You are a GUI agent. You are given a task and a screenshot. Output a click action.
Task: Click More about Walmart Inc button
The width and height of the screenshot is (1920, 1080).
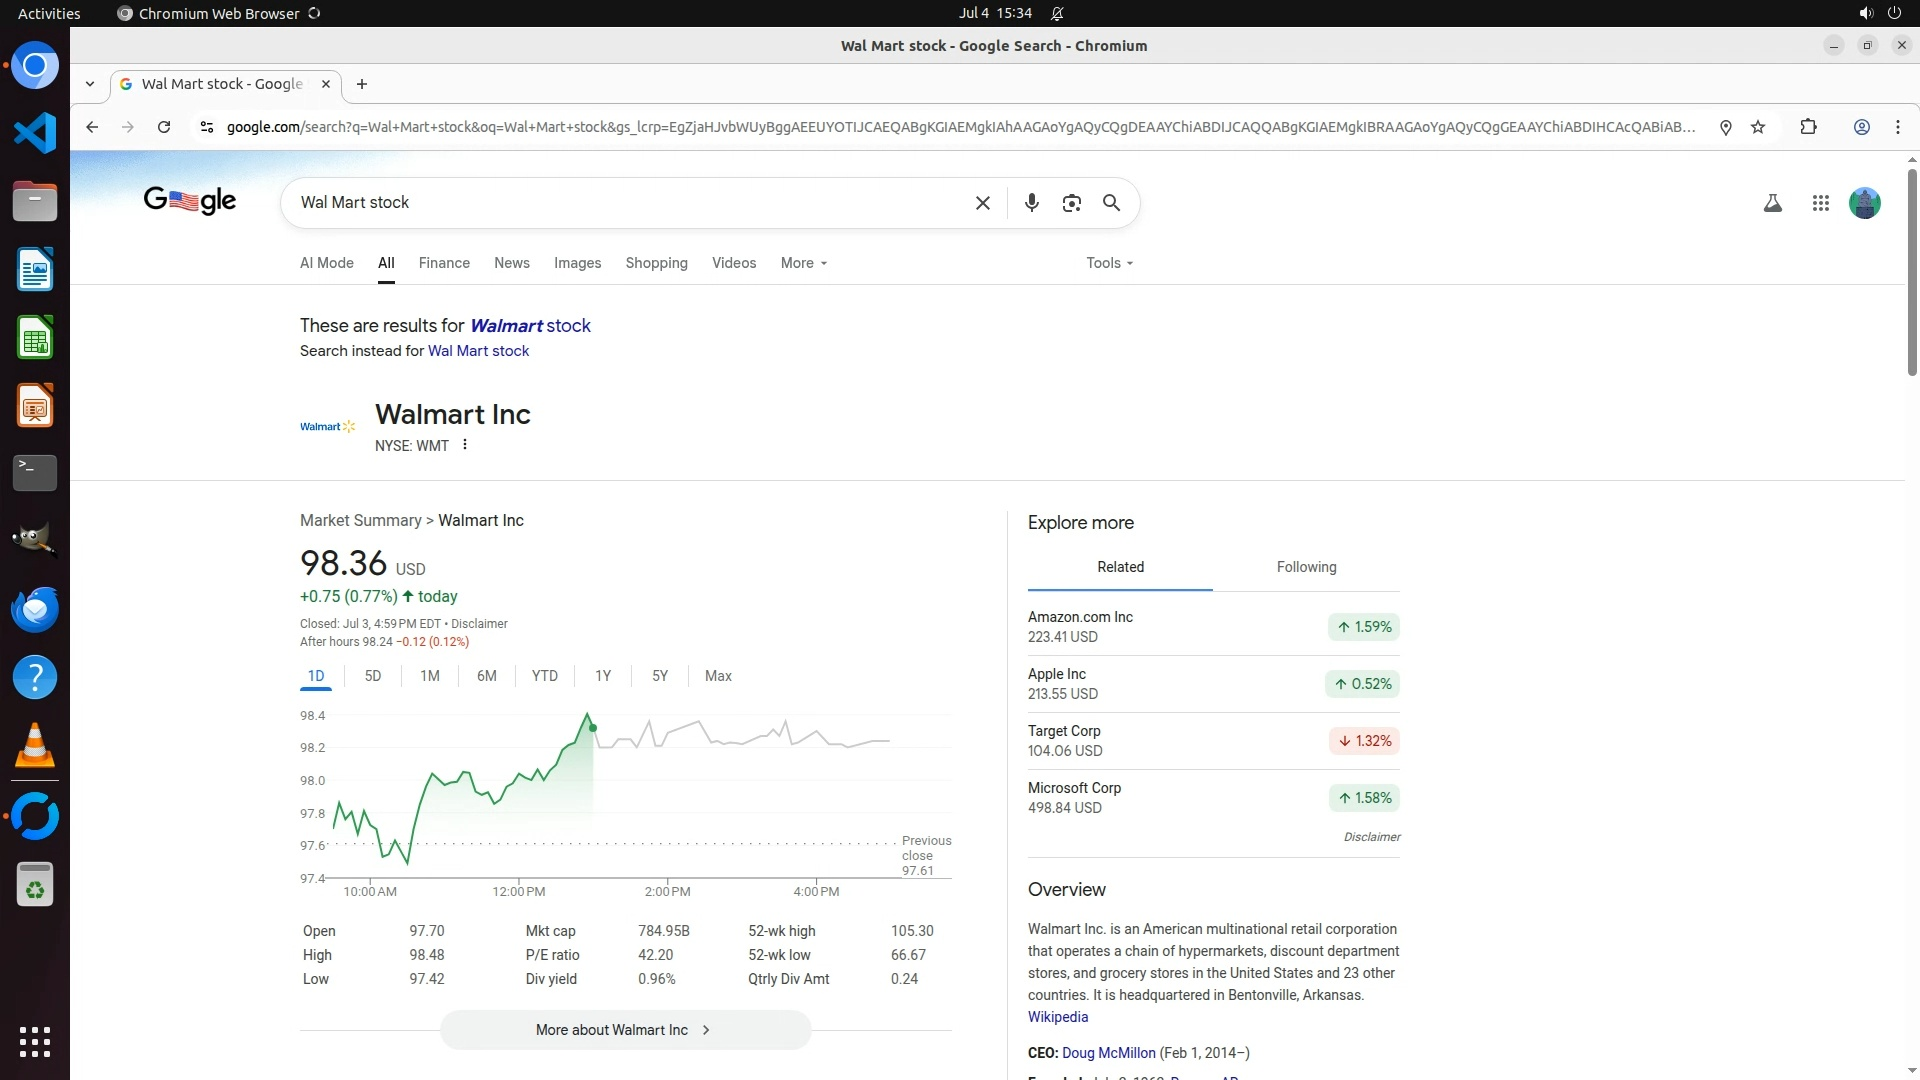click(x=625, y=1030)
